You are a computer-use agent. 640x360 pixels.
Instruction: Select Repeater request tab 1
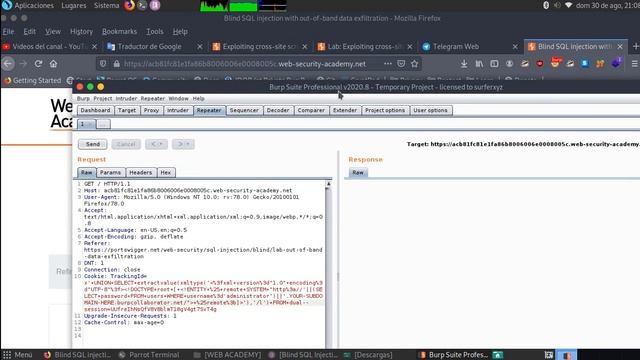point(86,124)
